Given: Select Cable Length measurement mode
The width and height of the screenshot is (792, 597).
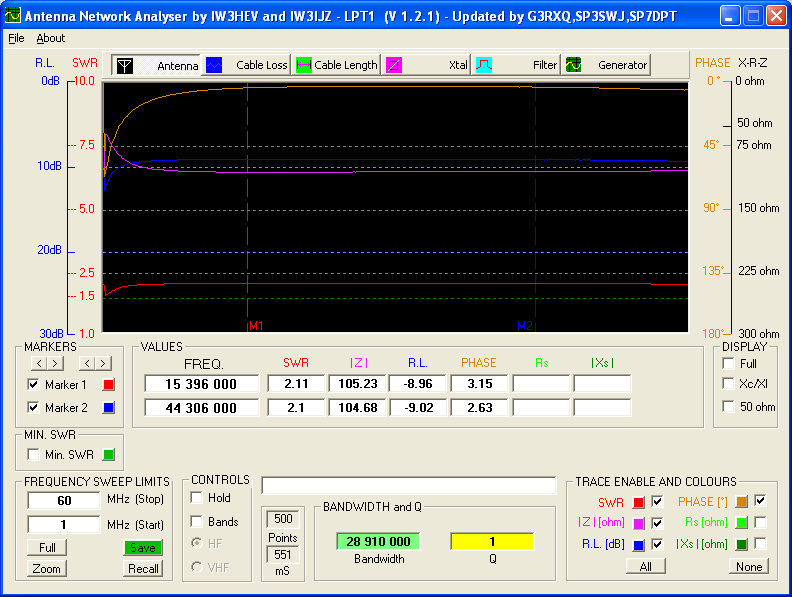Looking at the screenshot, I should [337, 65].
